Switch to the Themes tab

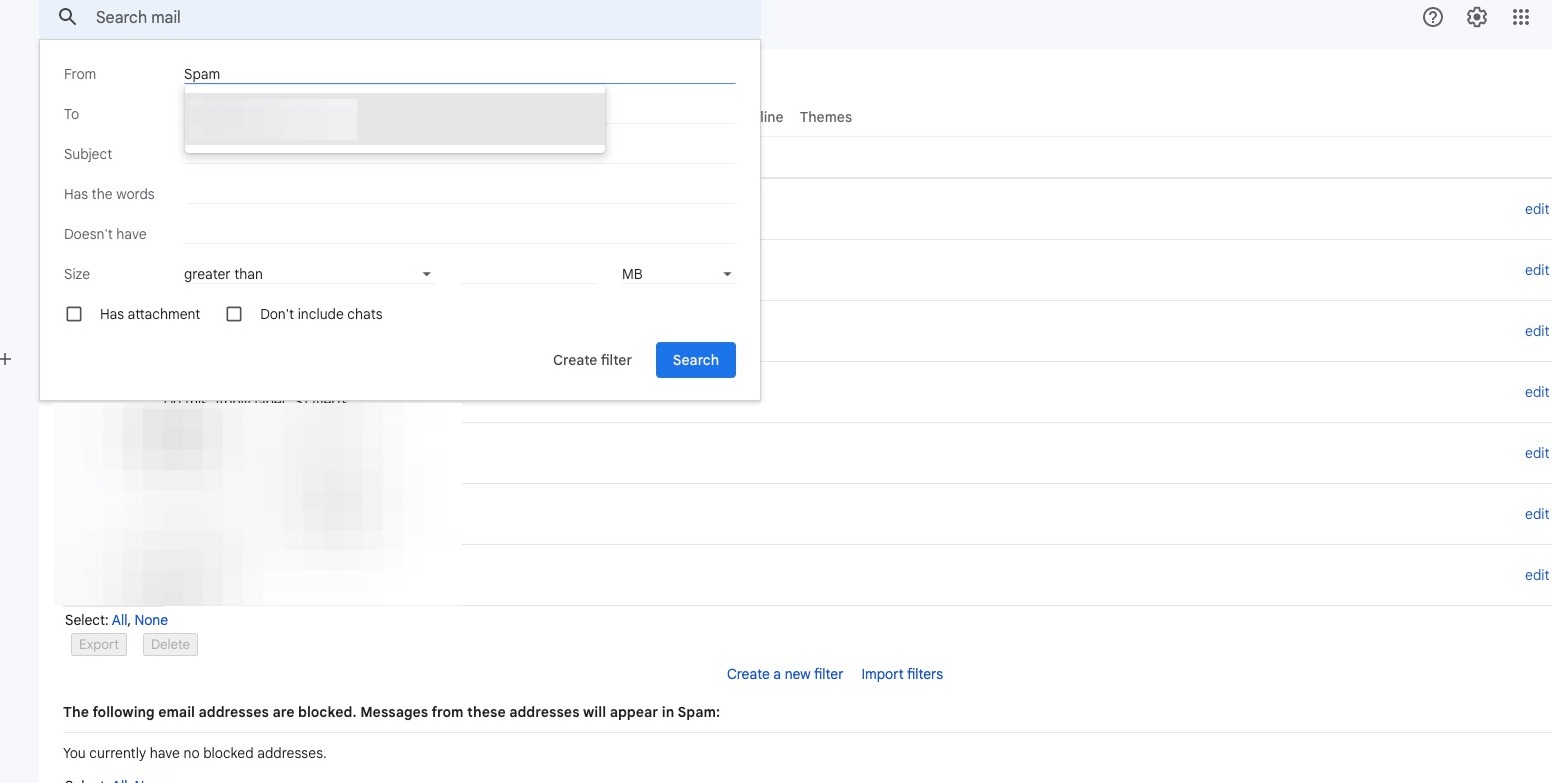click(x=825, y=117)
